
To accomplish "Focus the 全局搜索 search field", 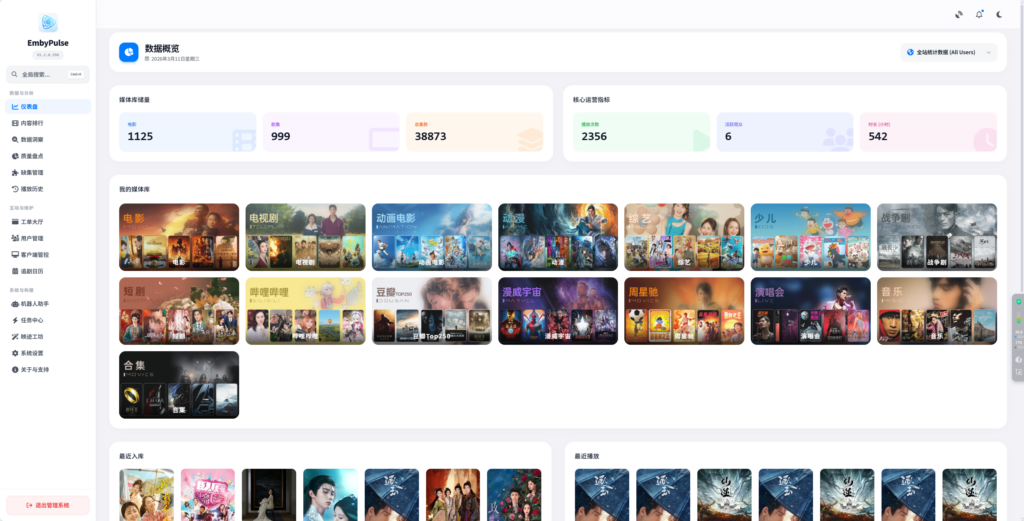I will pos(40,74).
